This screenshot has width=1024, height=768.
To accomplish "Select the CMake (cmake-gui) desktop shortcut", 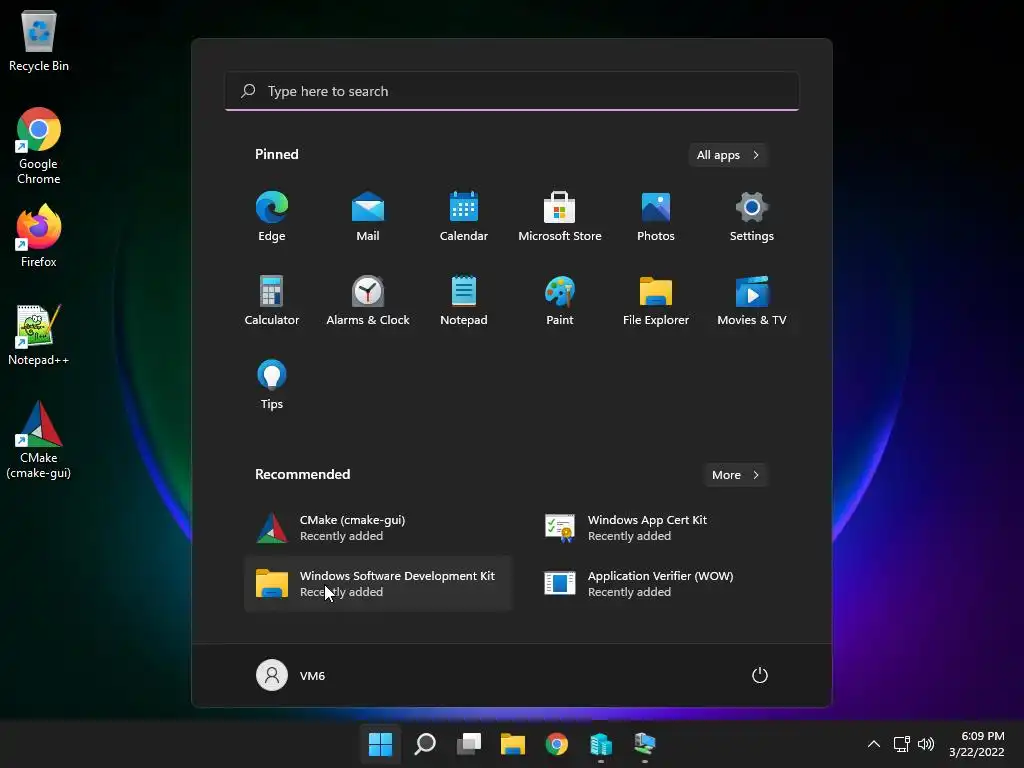I will pos(39,440).
